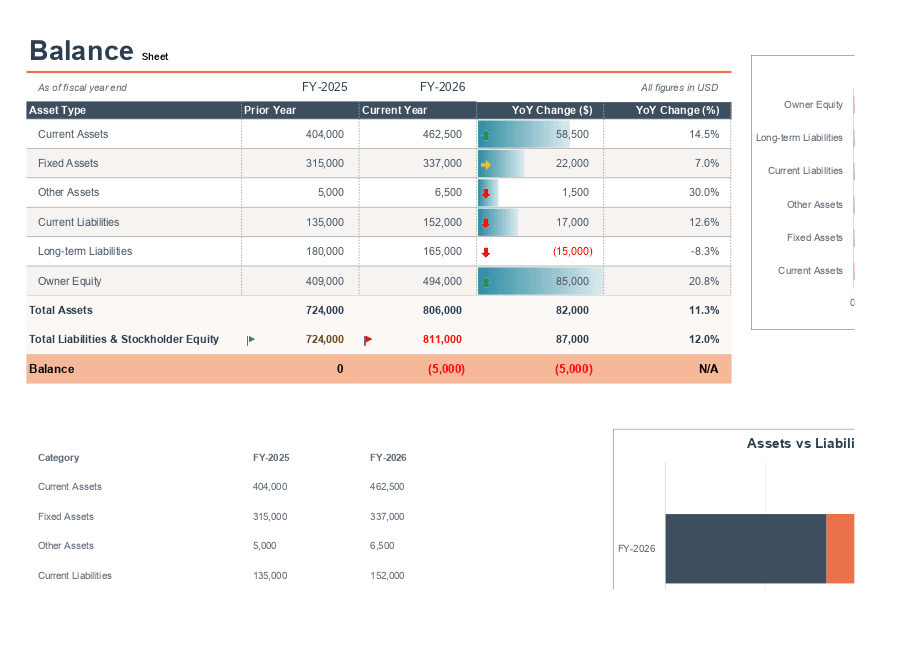The width and height of the screenshot is (916, 648).
Task: Click the red down arrow next to 1,500
Action: pyautogui.click(x=485, y=192)
